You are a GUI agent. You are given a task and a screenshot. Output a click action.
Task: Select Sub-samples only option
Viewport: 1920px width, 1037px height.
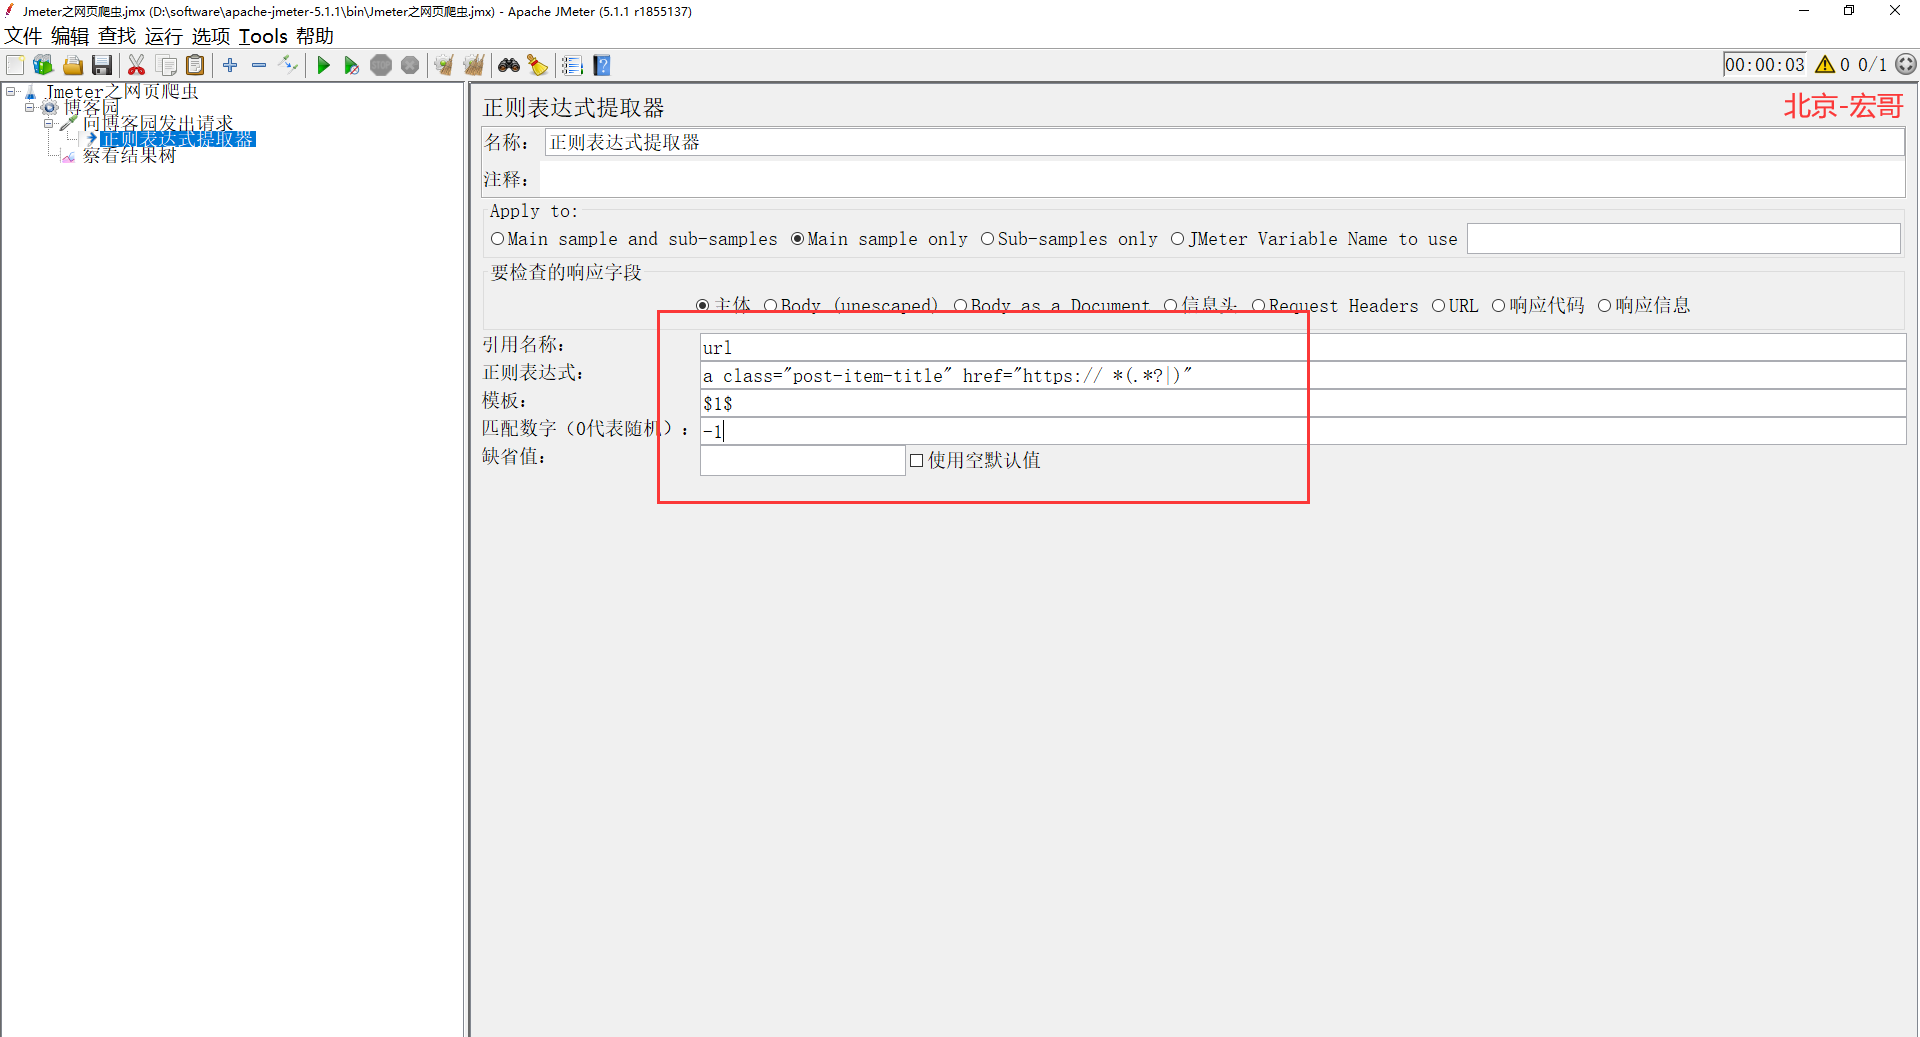tap(1069, 239)
